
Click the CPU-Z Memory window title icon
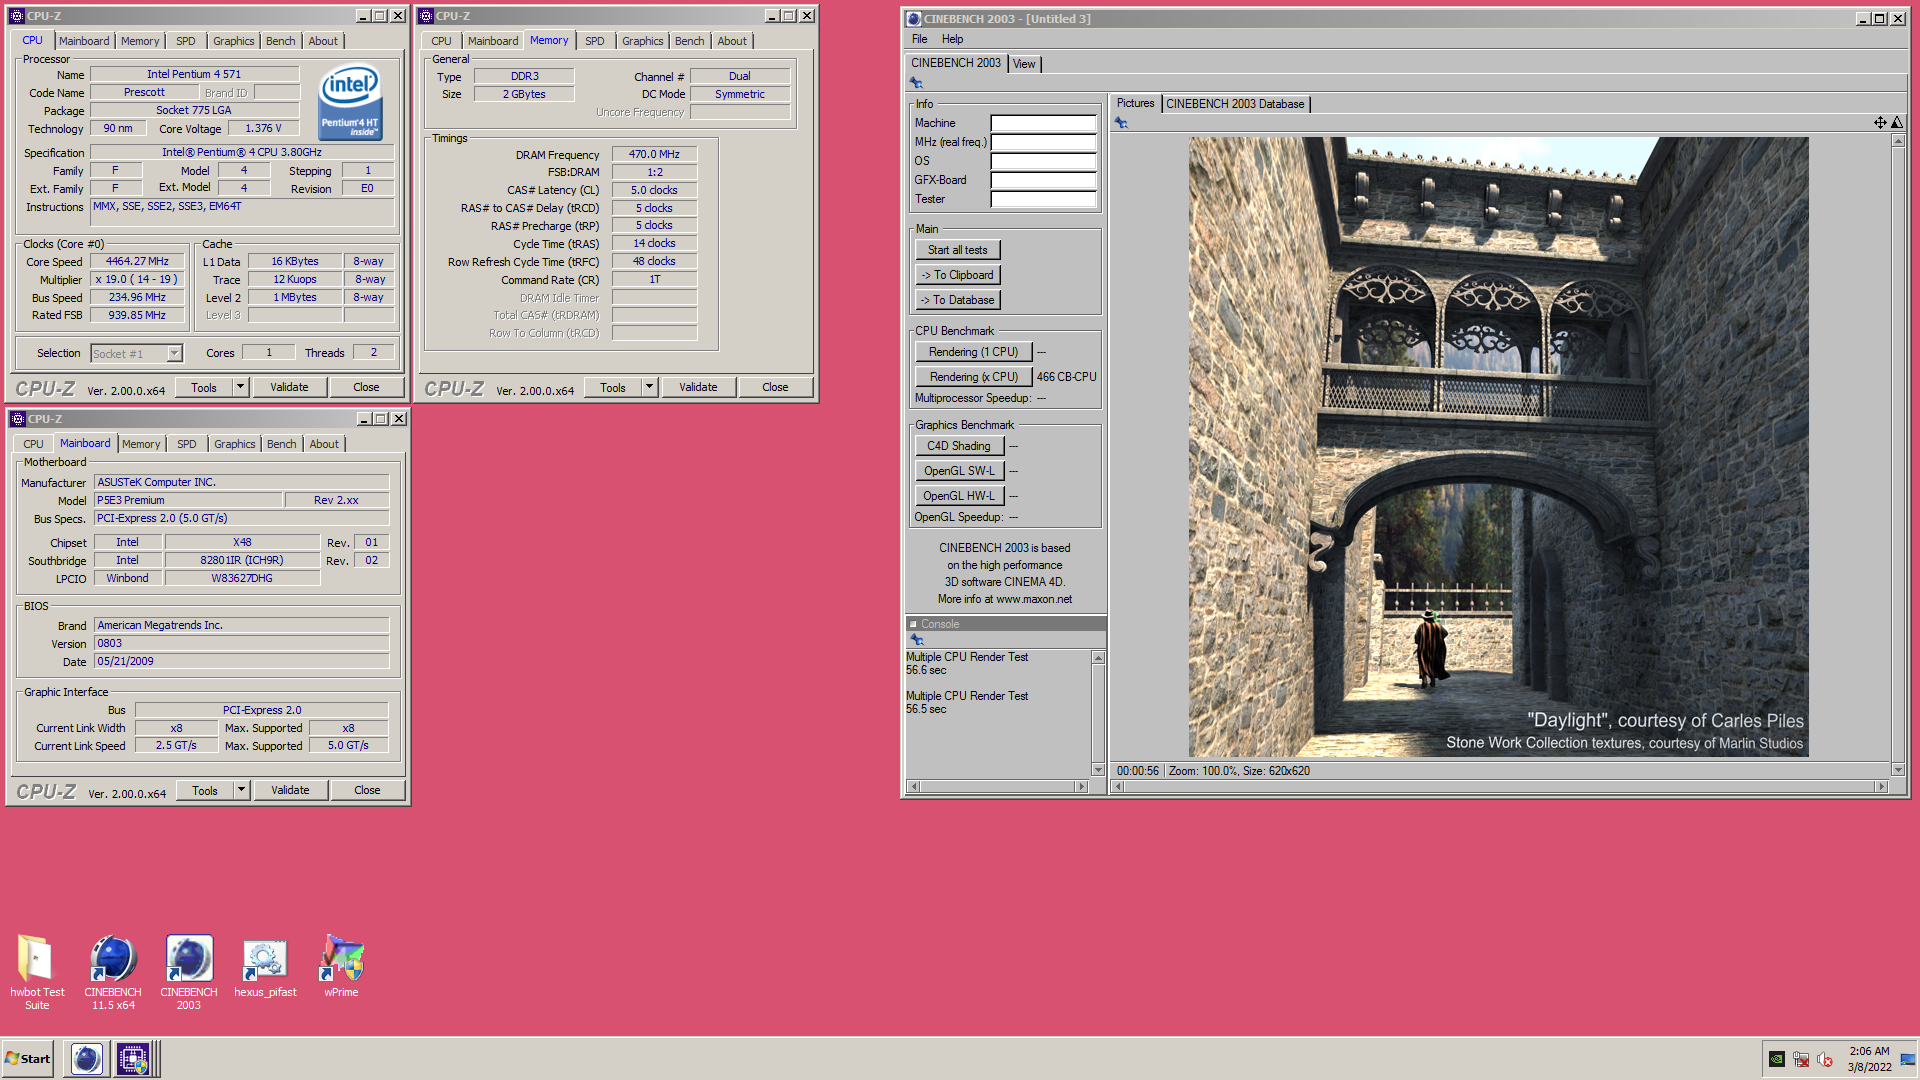(x=426, y=16)
